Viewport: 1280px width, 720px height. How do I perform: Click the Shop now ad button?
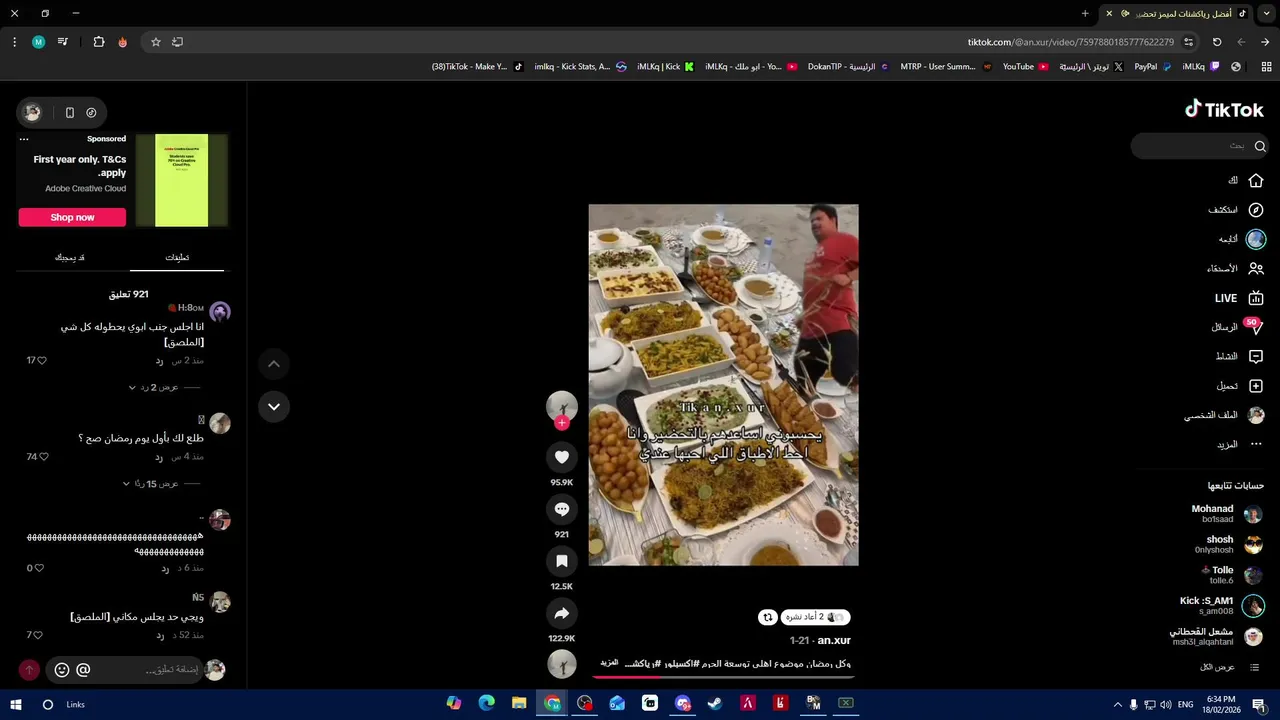click(x=72, y=217)
